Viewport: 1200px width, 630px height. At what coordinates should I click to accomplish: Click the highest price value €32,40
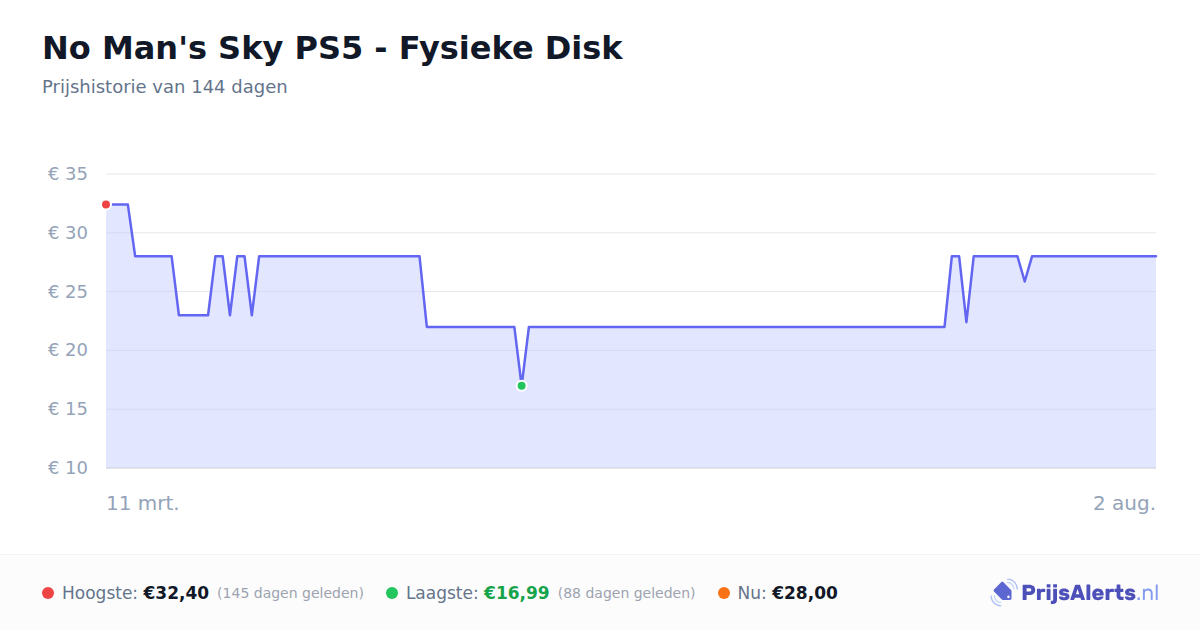point(176,593)
